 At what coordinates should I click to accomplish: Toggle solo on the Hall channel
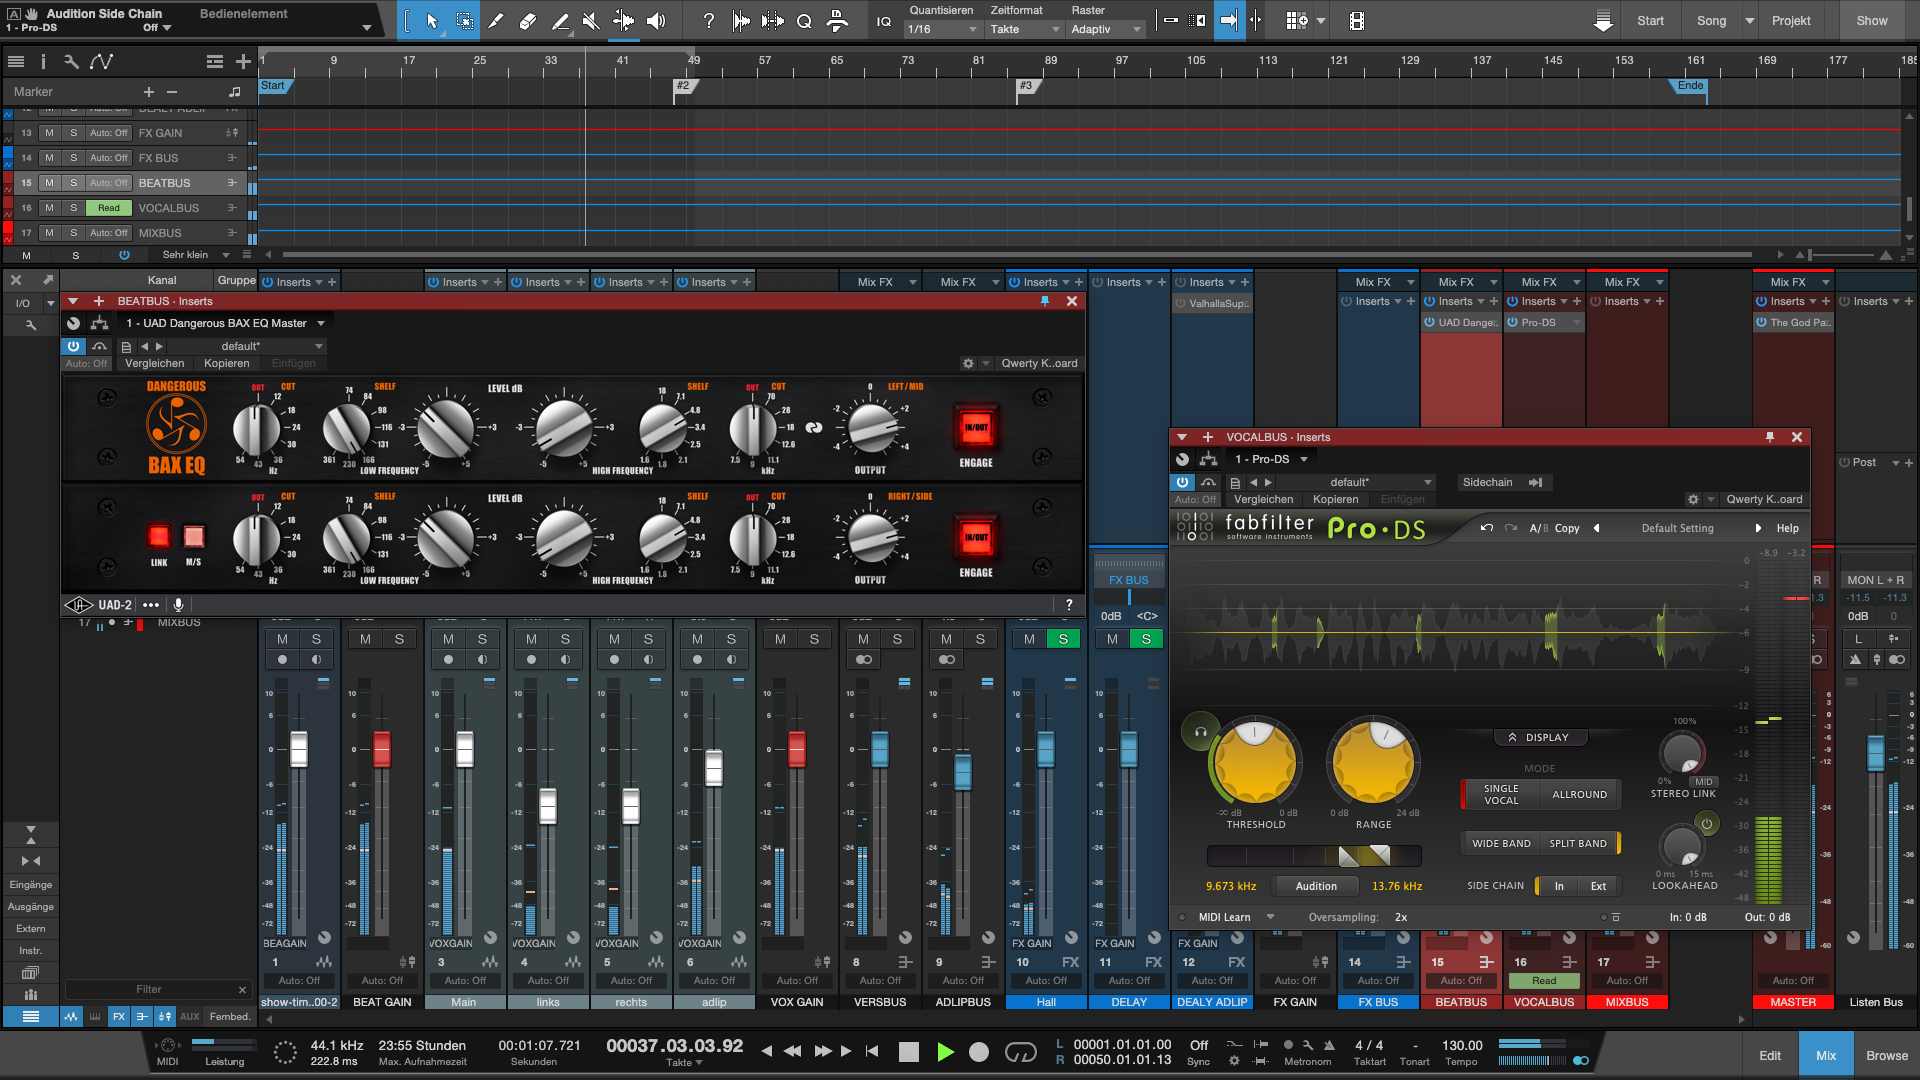(1063, 639)
